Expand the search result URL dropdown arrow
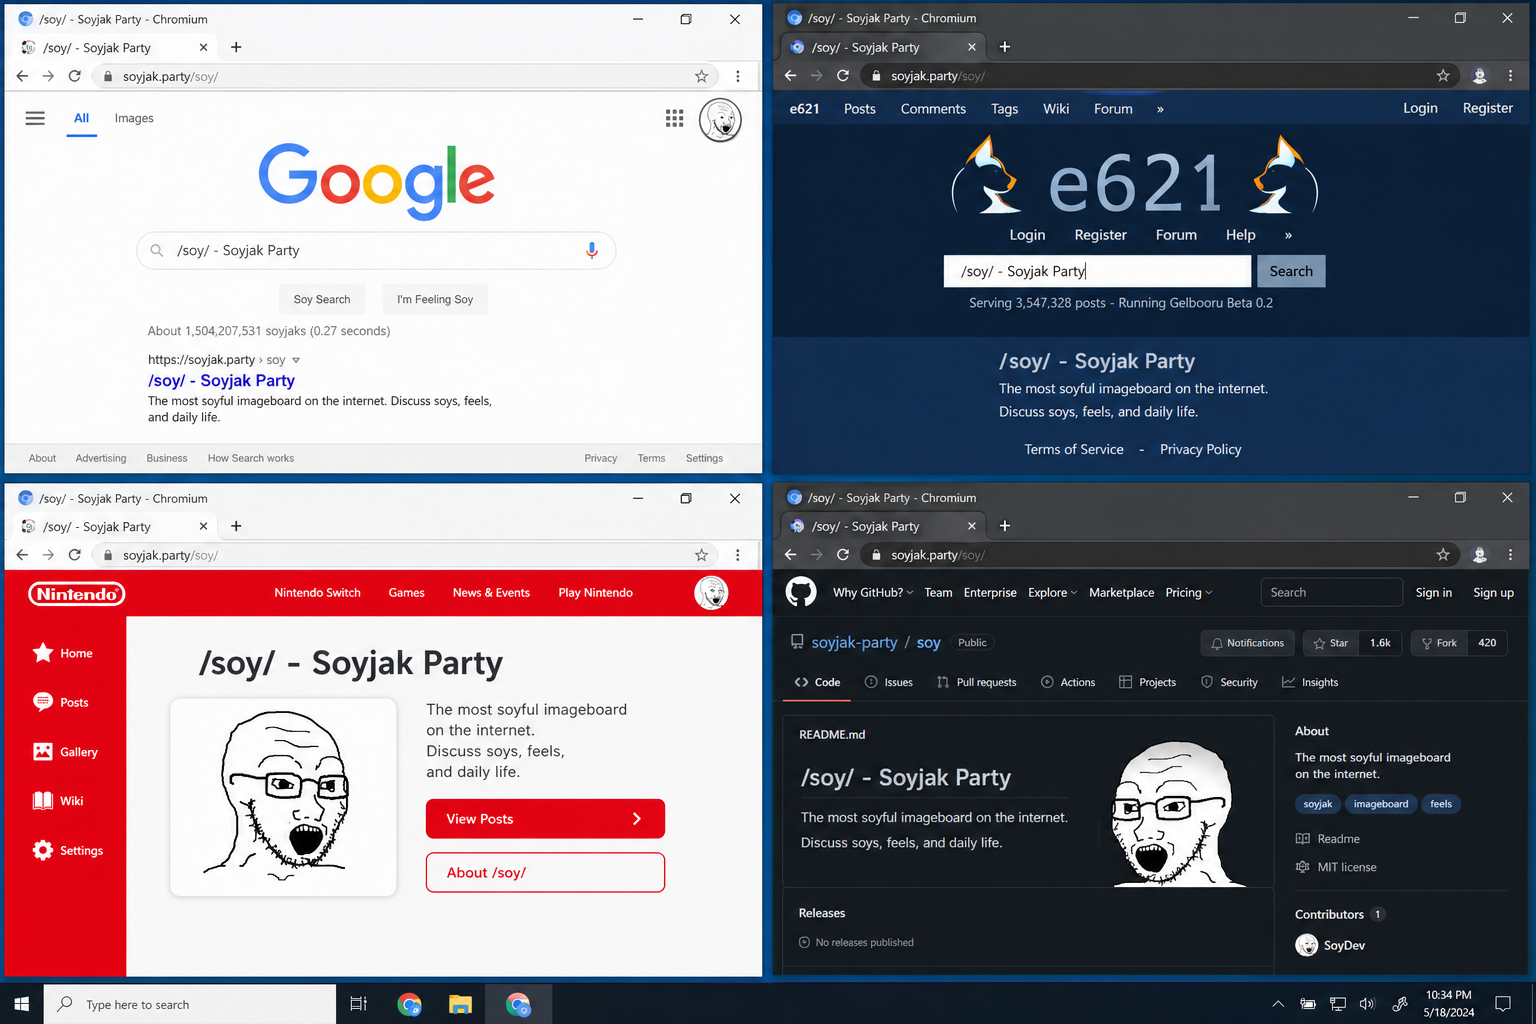Screen dimensions: 1536x1024 [x=296, y=360]
